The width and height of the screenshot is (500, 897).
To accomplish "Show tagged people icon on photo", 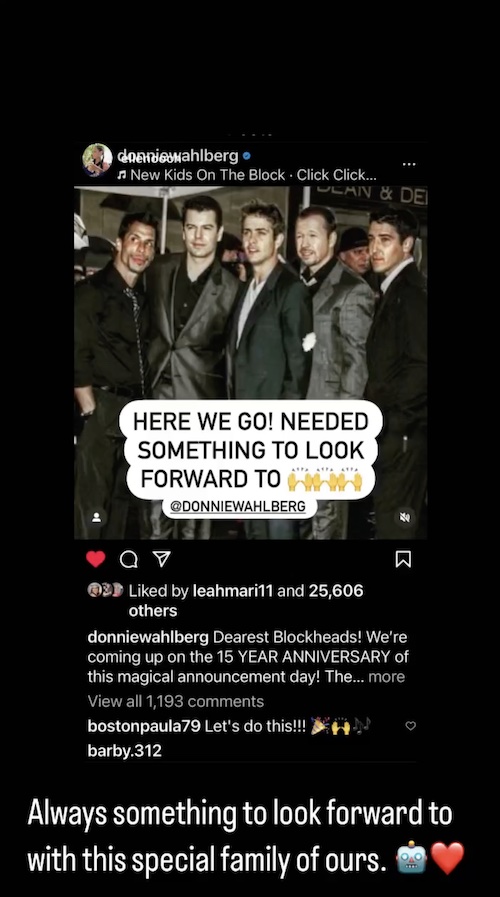I will click(x=96, y=517).
